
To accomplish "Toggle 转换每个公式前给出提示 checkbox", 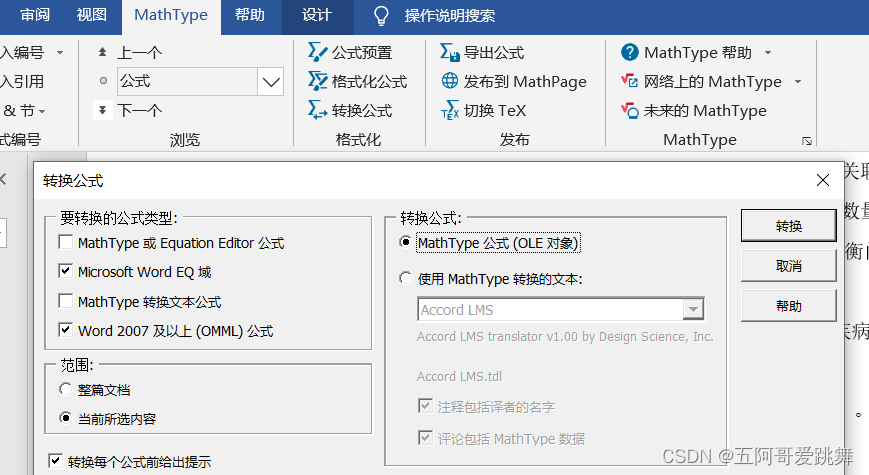I will [x=55, y=461].
